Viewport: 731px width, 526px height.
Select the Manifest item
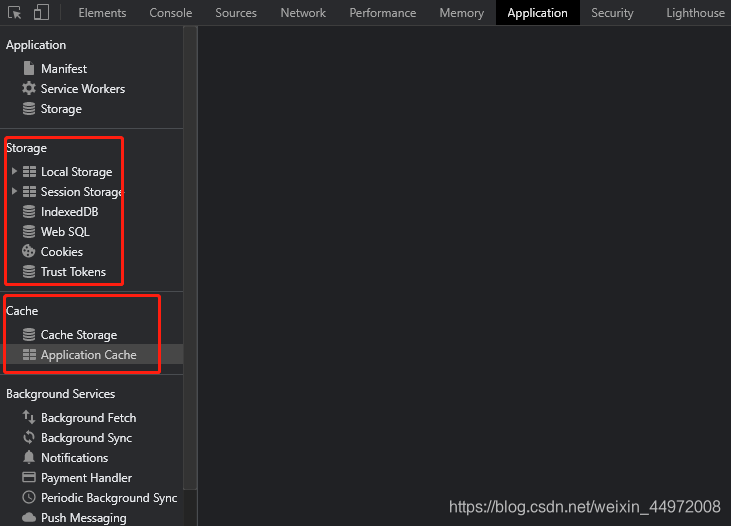(64, 69)
